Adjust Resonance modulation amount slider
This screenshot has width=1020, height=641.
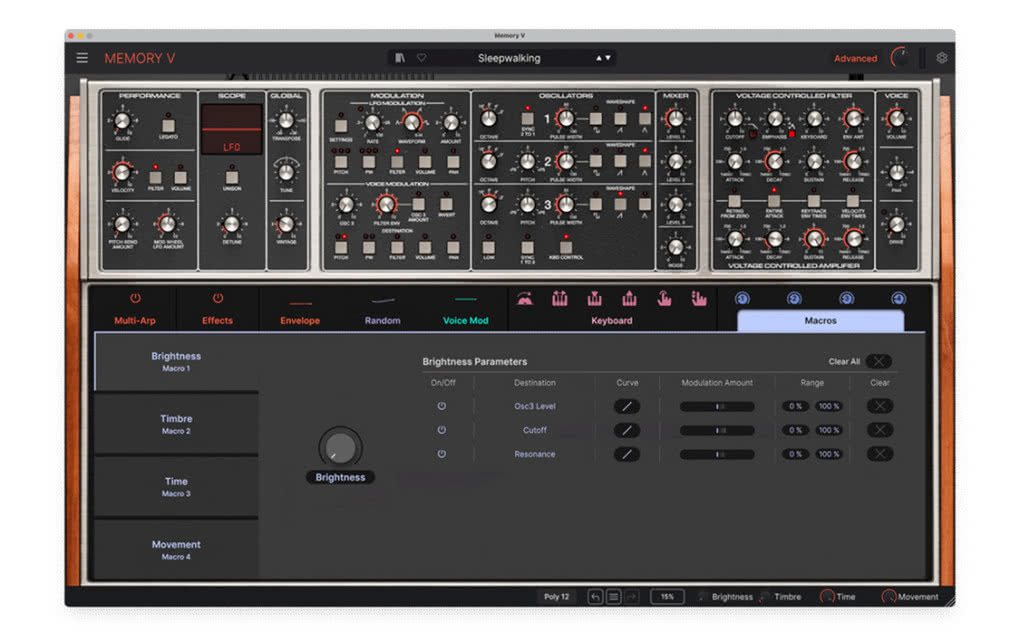[718, 454]
